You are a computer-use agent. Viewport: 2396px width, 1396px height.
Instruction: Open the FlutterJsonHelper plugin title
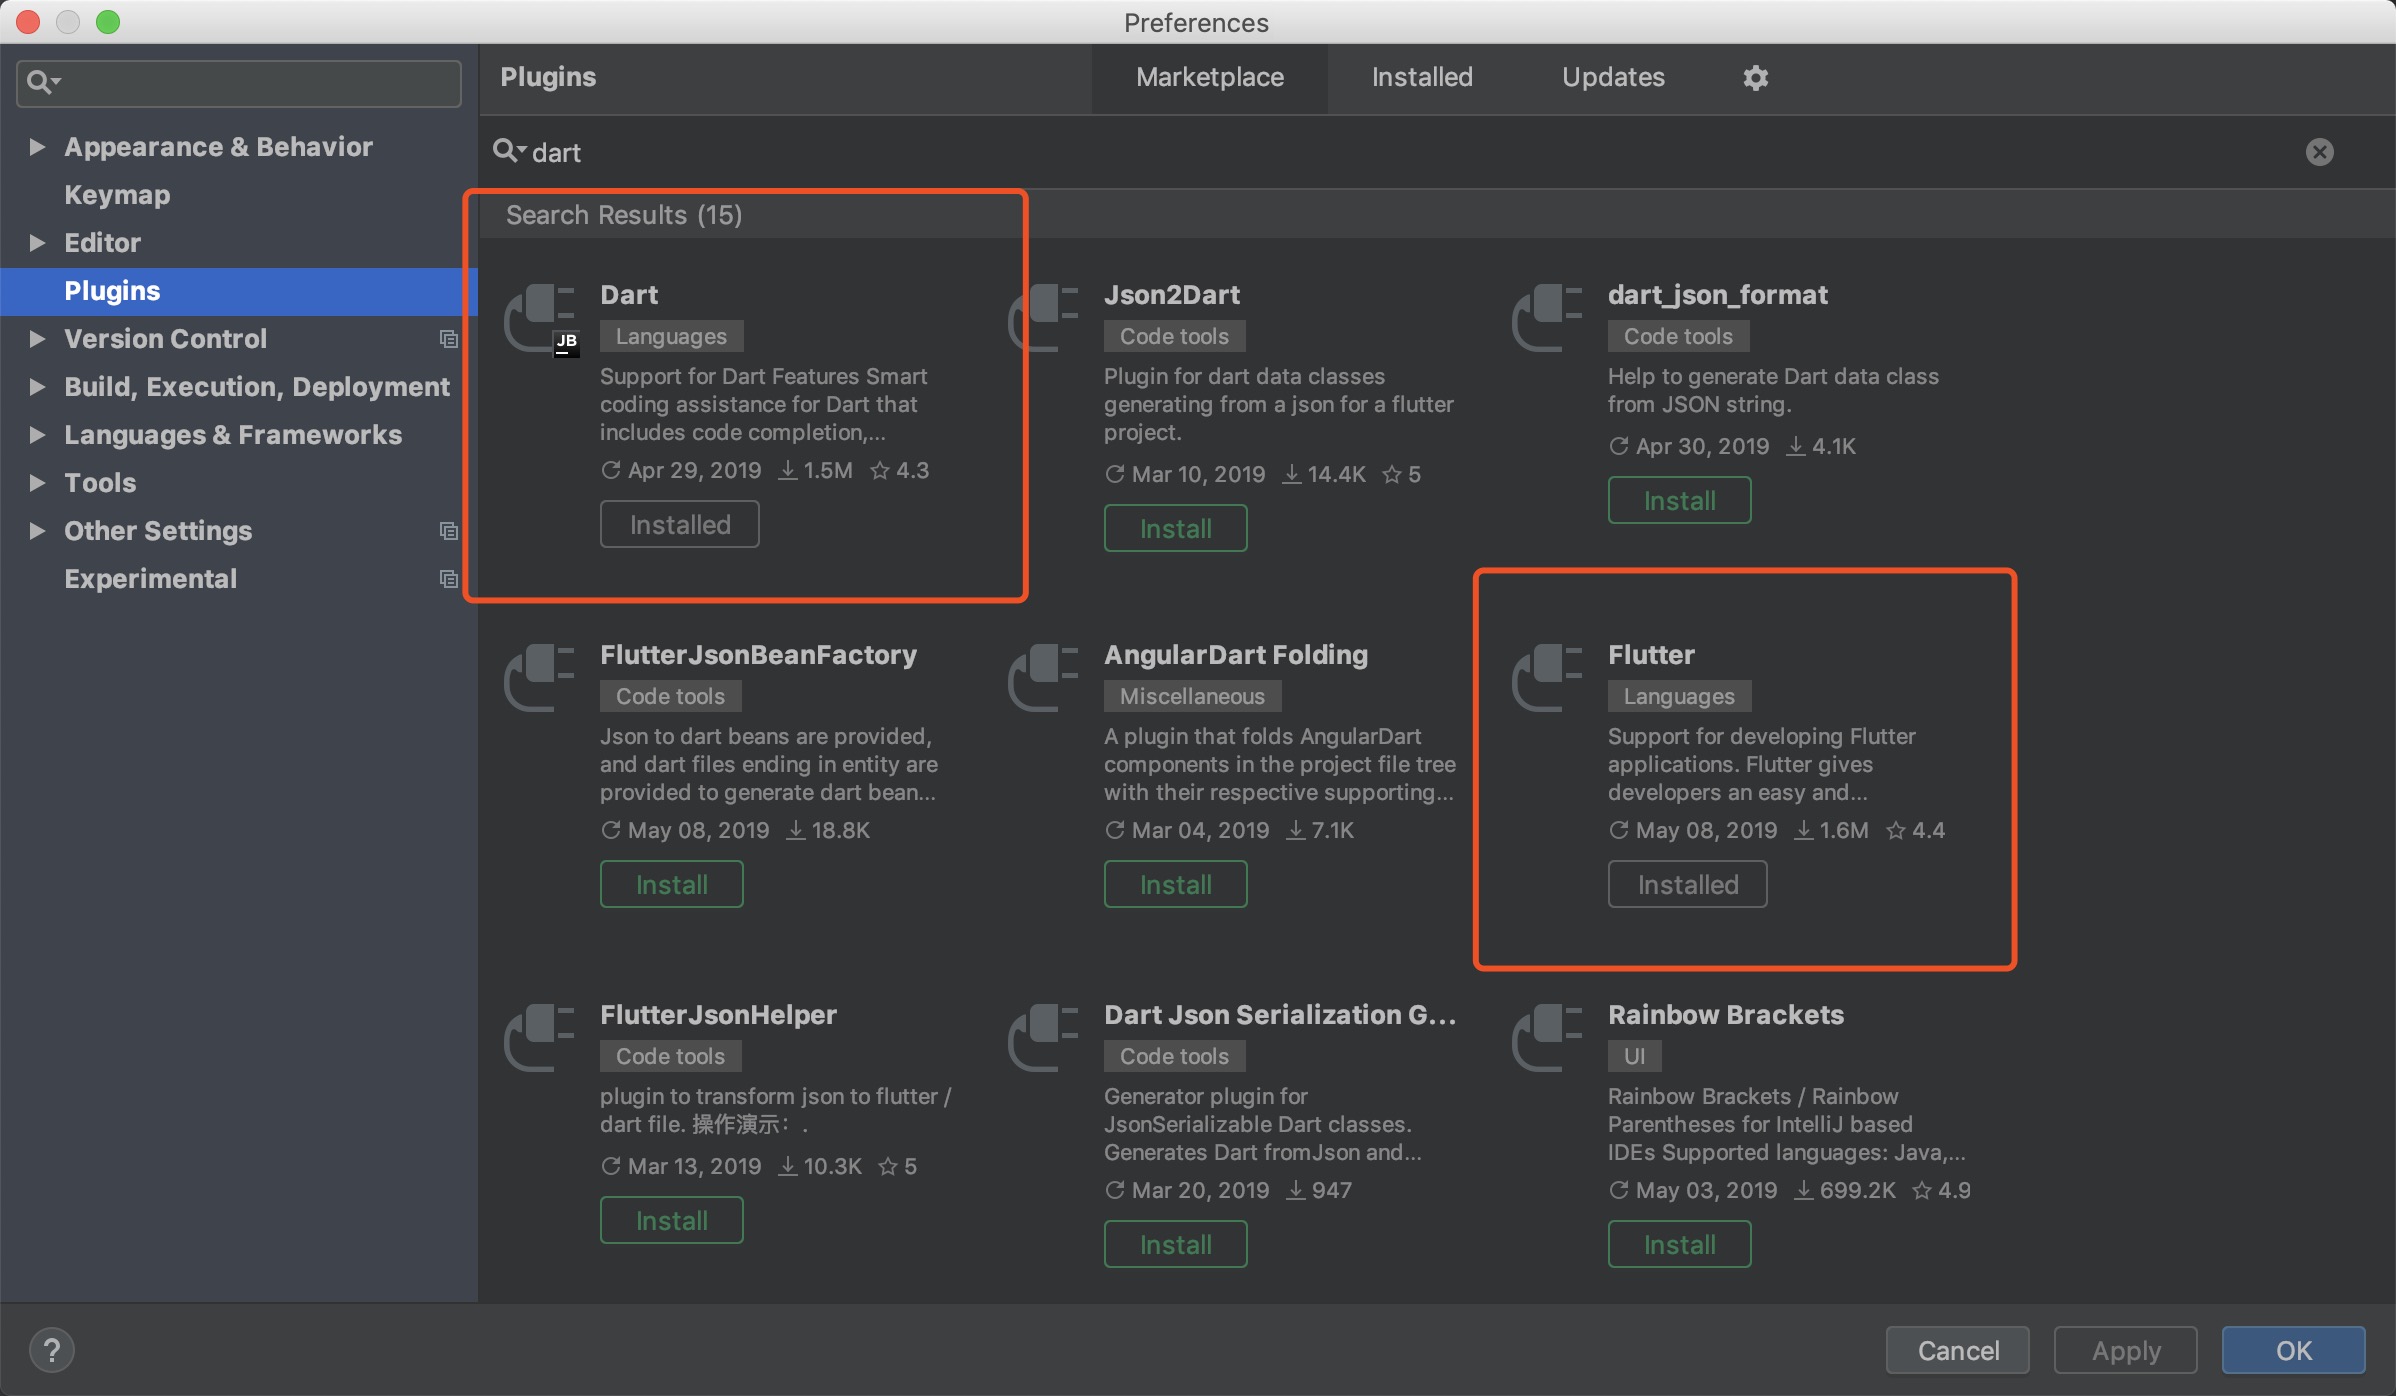click(x=718, y=1015)
